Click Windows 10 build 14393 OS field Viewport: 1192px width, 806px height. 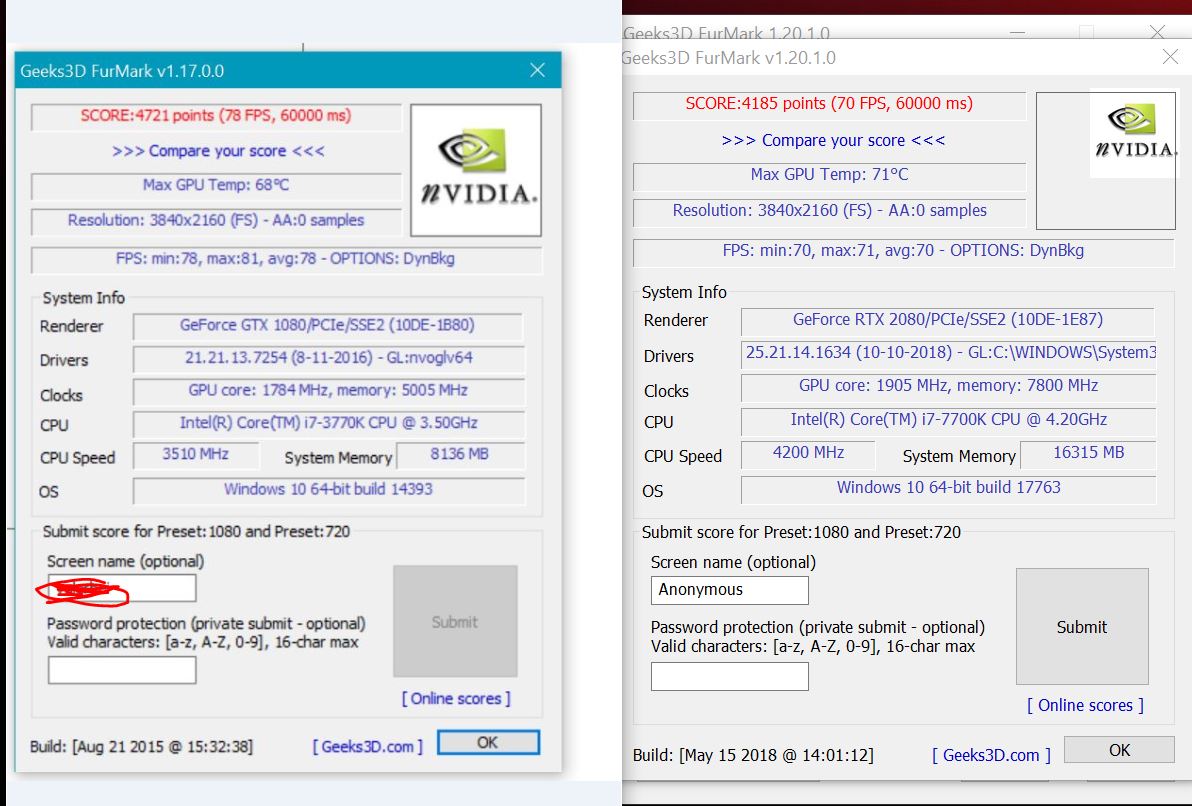point(328,489)
